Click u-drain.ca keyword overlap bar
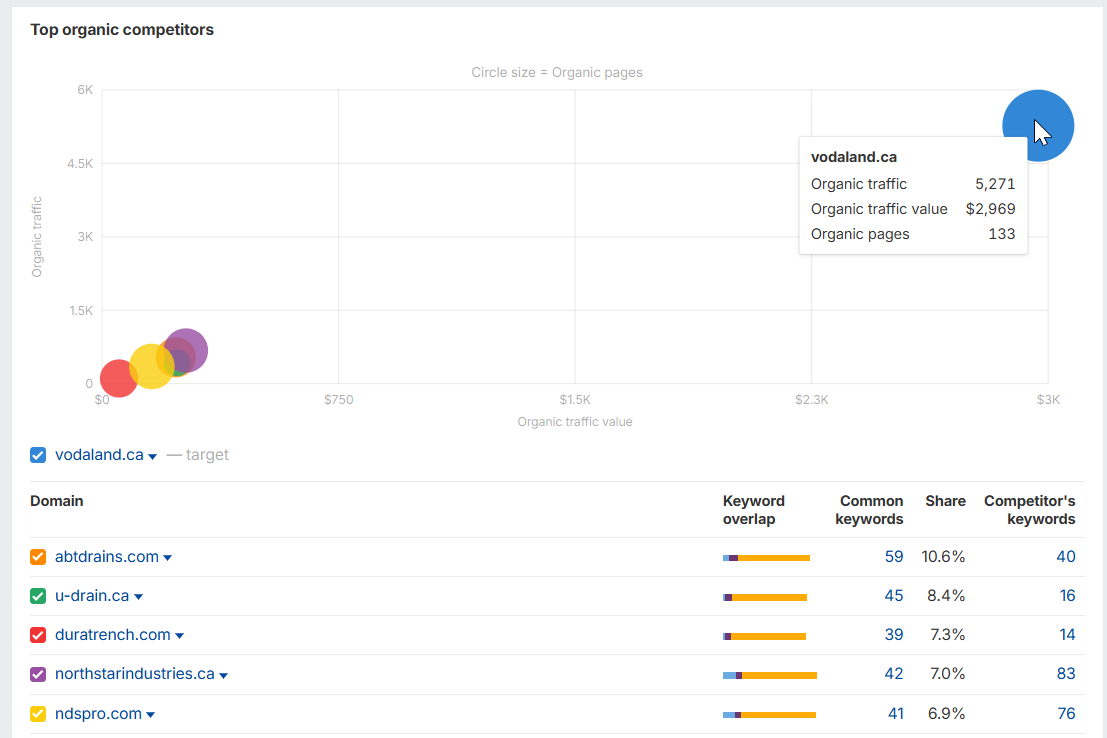Viewport: 1107px width, 738px height. click(765, 597)
